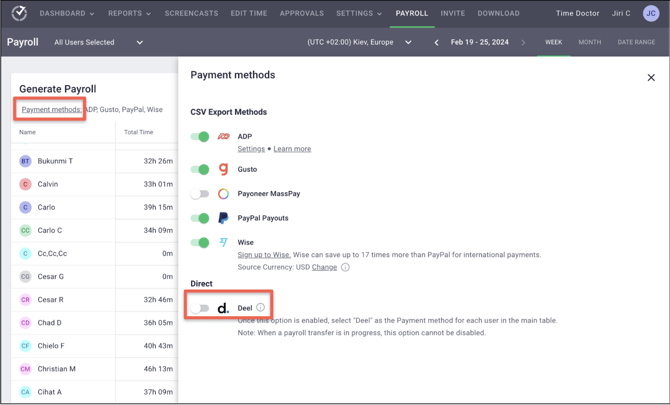Click the Gusto logo icon
Viewport: 670px width, 405px height.
223,170
